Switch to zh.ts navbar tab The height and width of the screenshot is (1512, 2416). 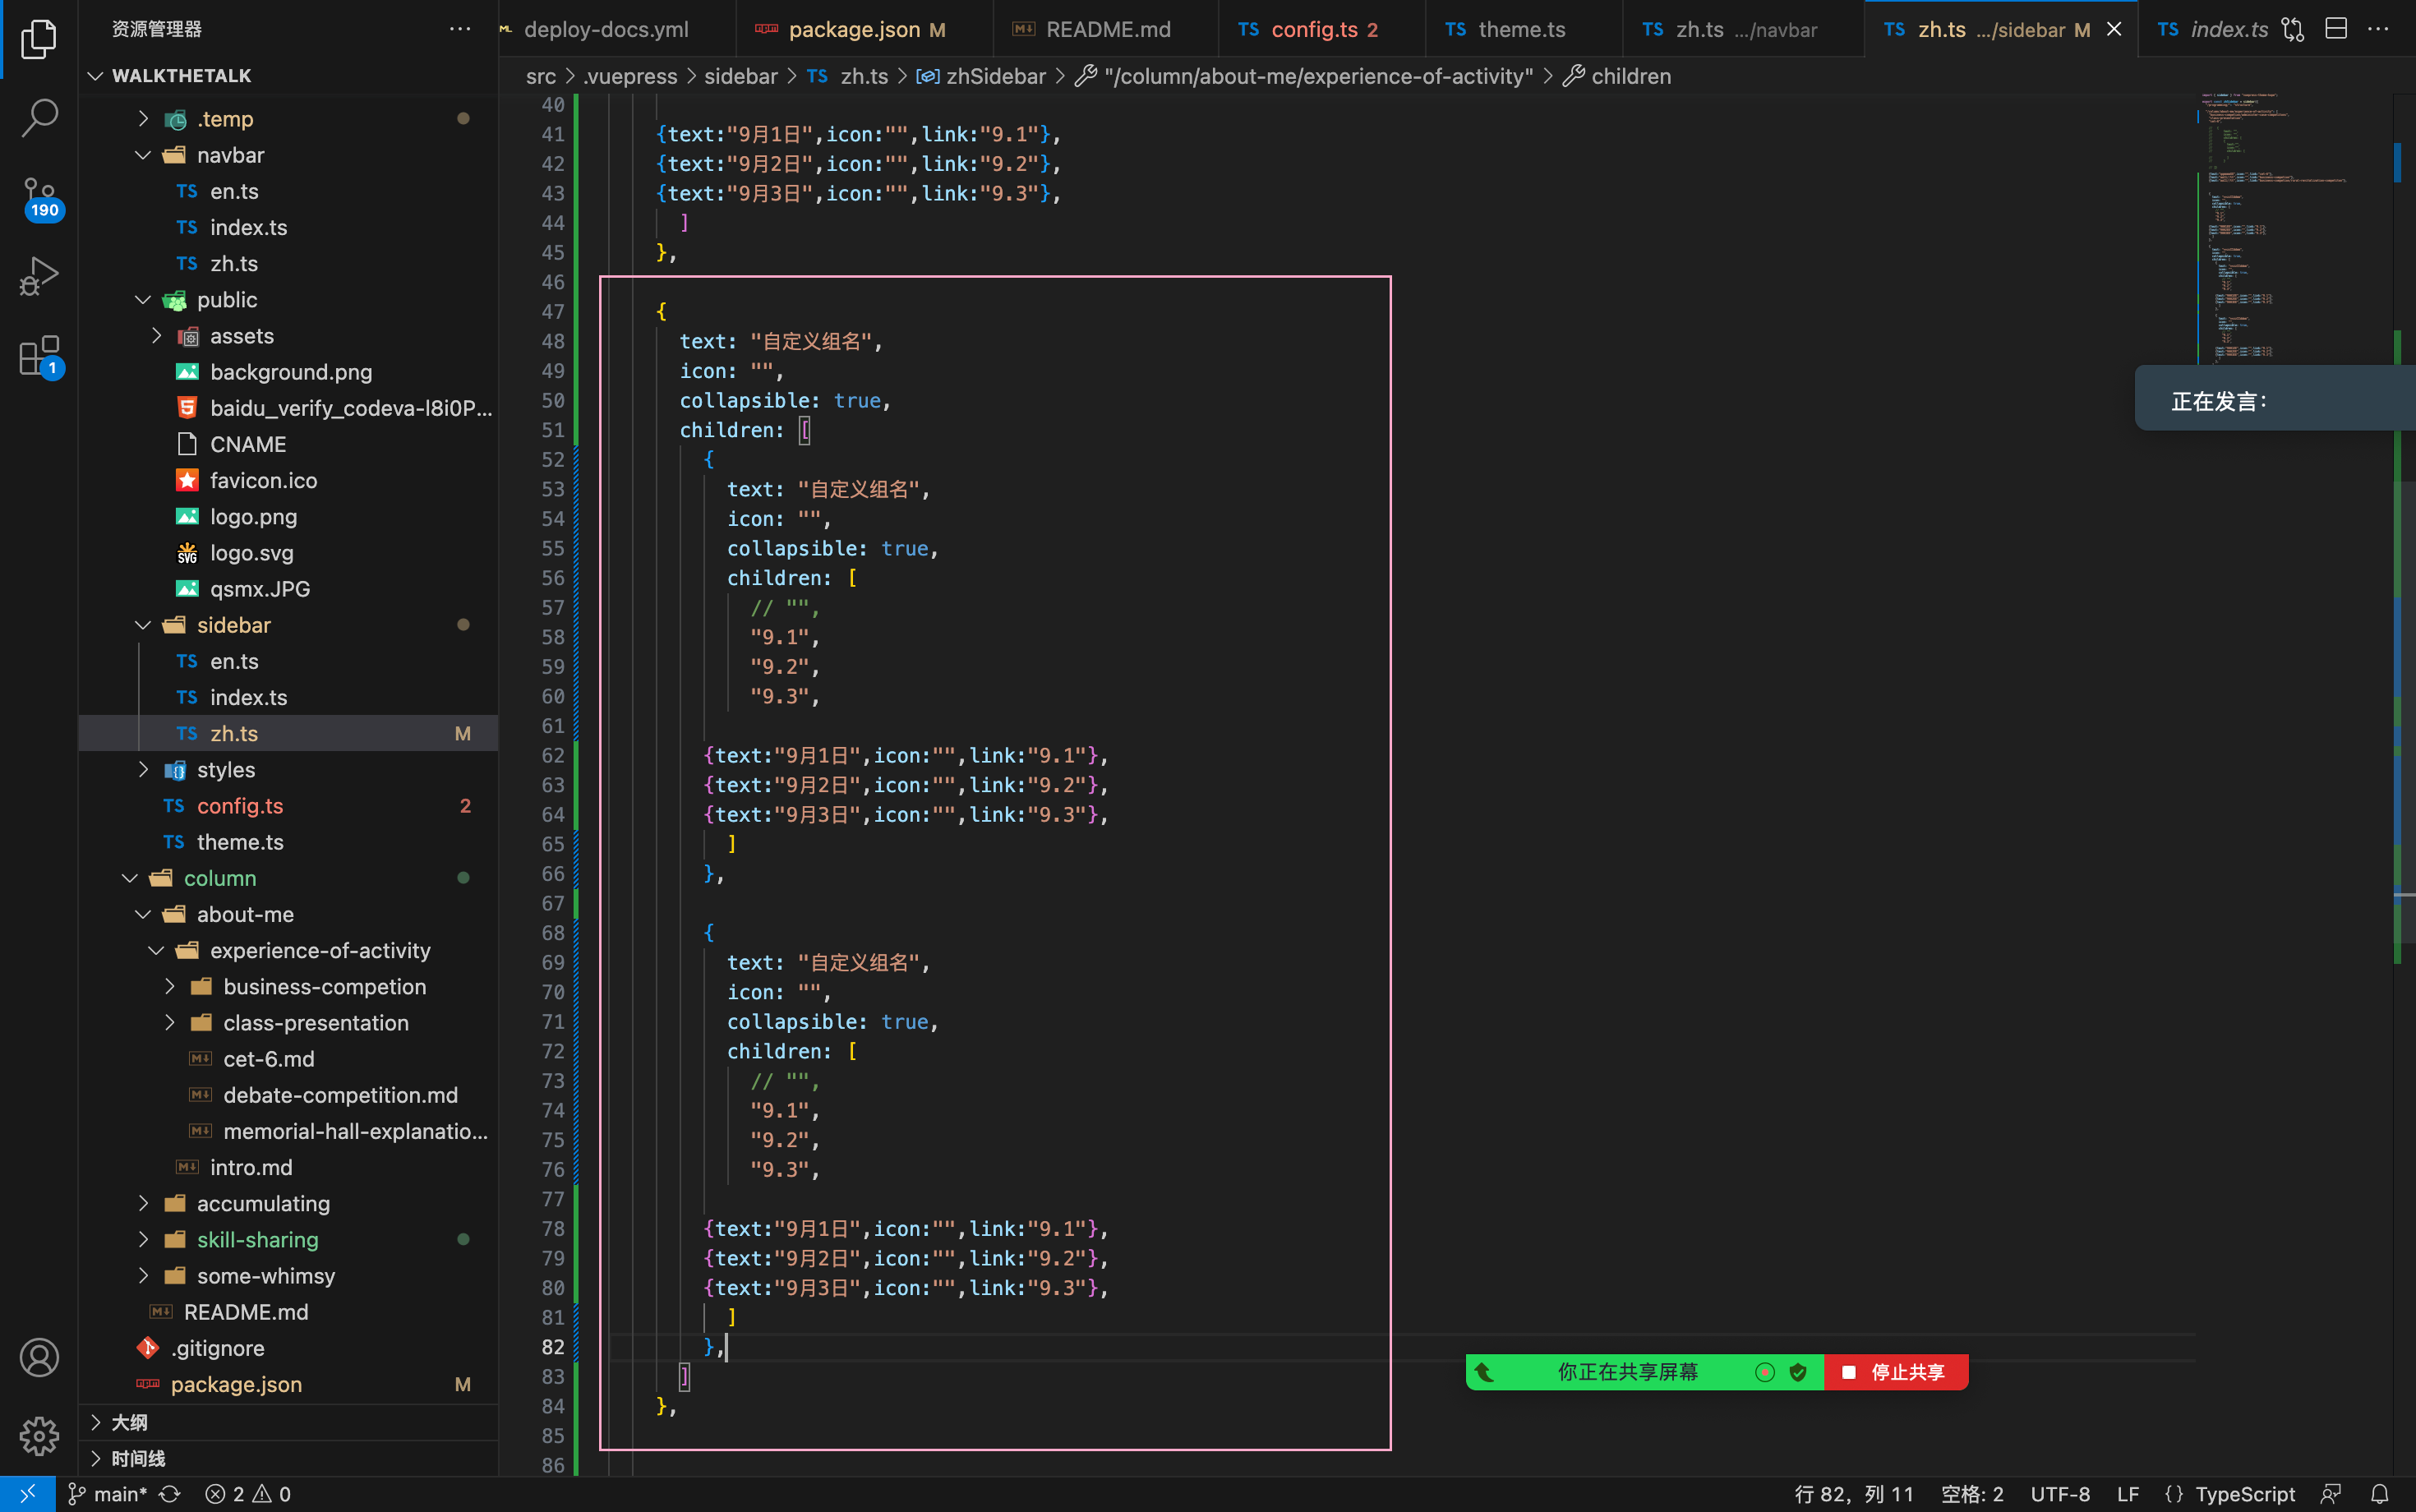[1743, 29]
